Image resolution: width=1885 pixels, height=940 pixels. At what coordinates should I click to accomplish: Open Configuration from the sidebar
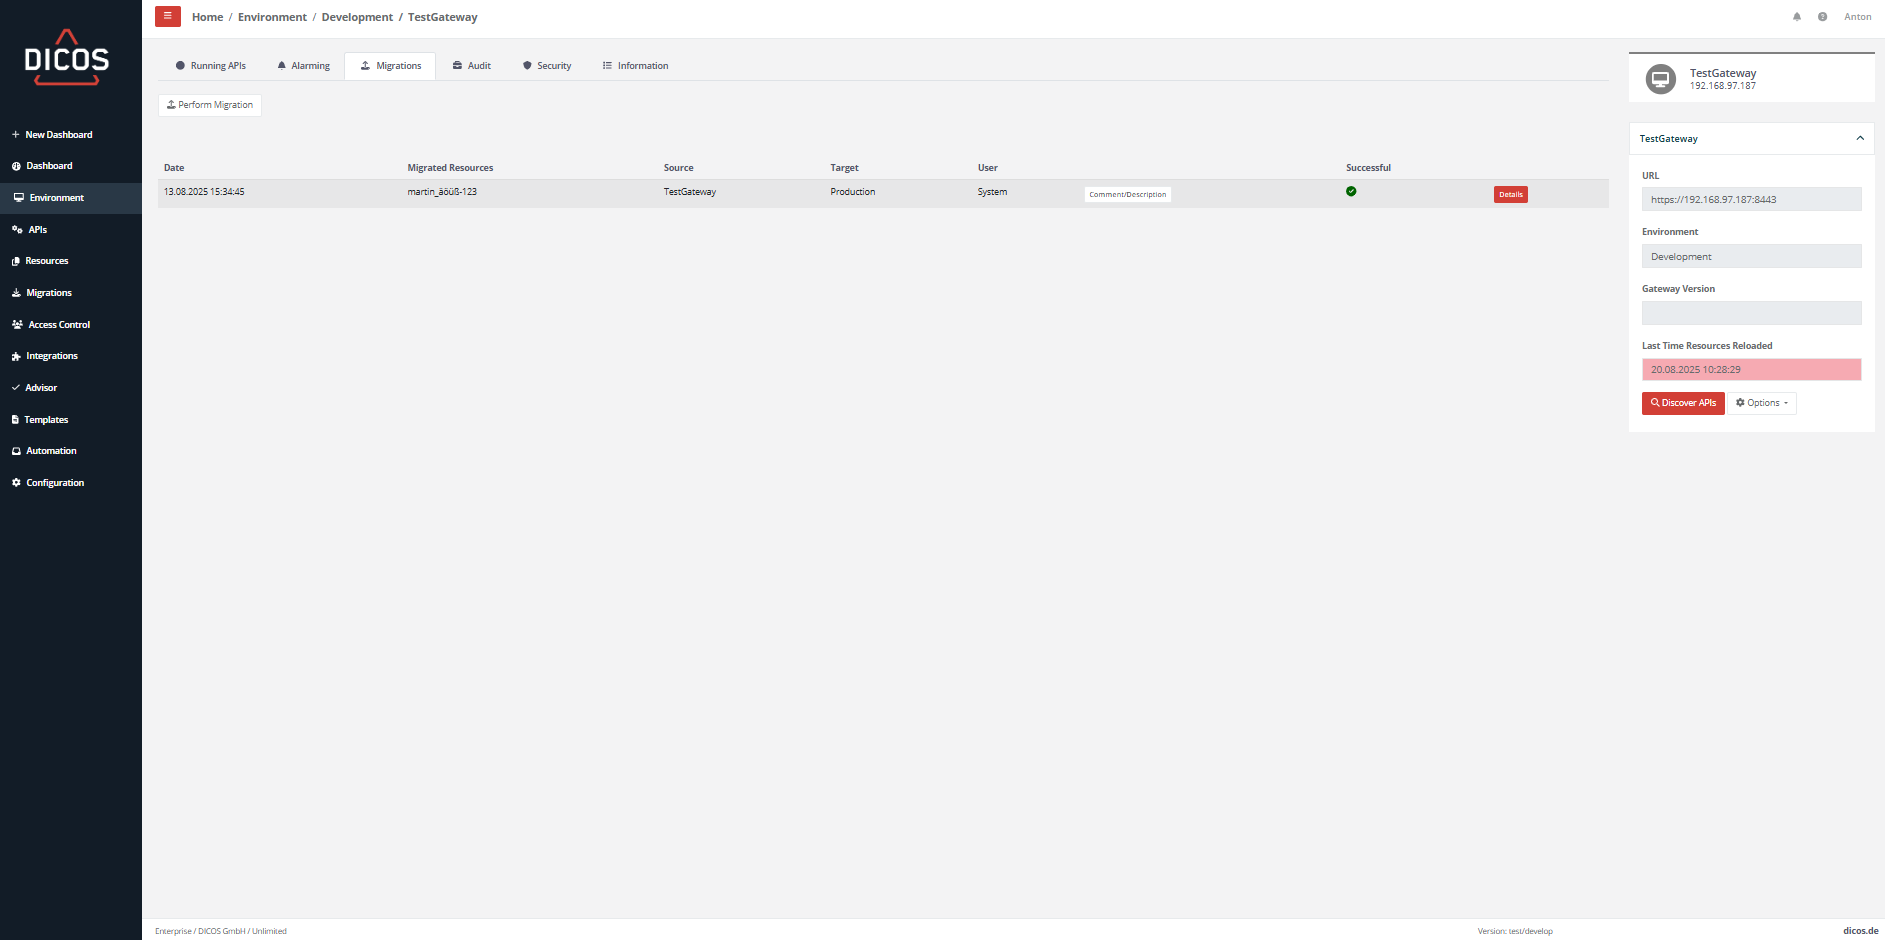[x=55, y=483]
